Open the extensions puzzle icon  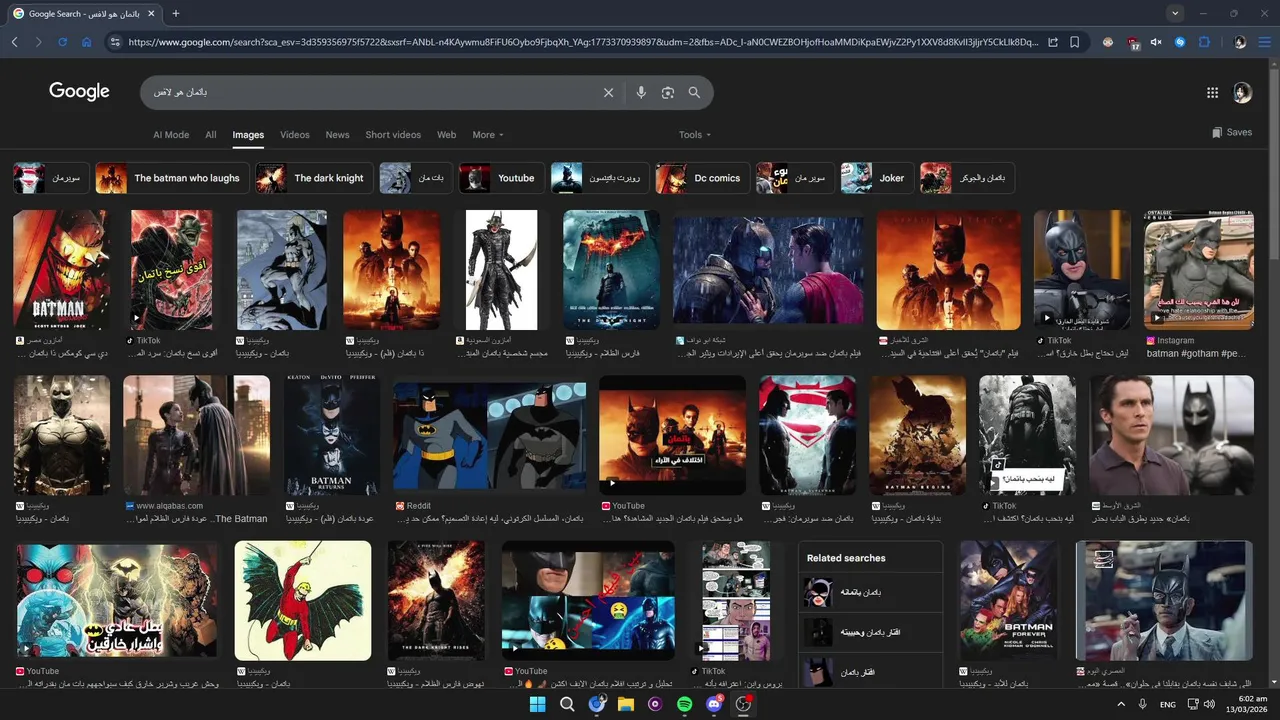tap(1204, 42)
